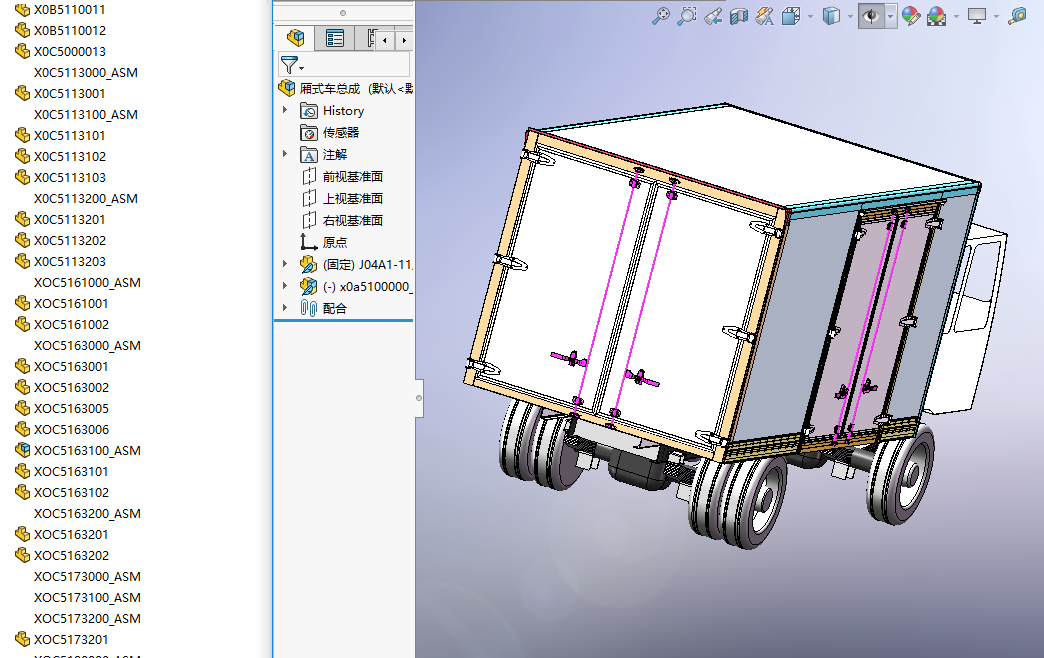Open the View Orientation dropdown arrow
Viewport: 1044px width, 658px height.
810,16
